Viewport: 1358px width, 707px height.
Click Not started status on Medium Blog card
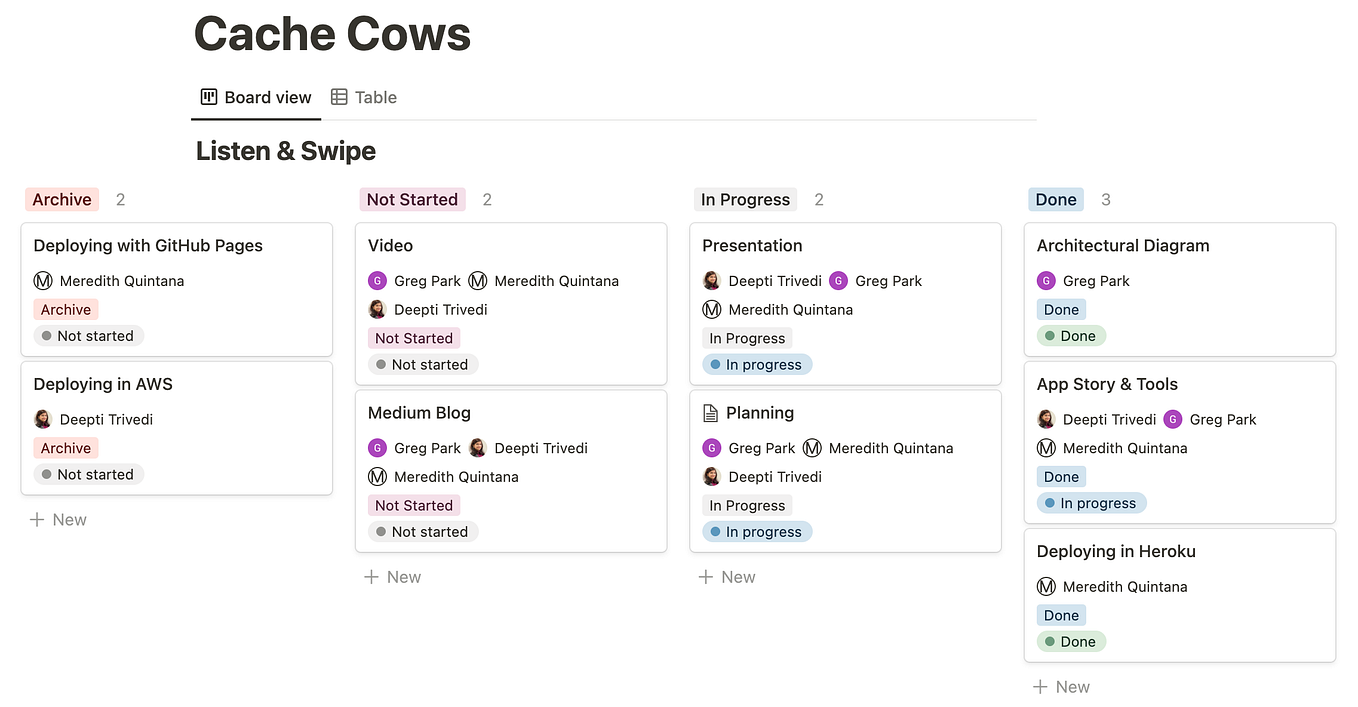coord(423,532)
